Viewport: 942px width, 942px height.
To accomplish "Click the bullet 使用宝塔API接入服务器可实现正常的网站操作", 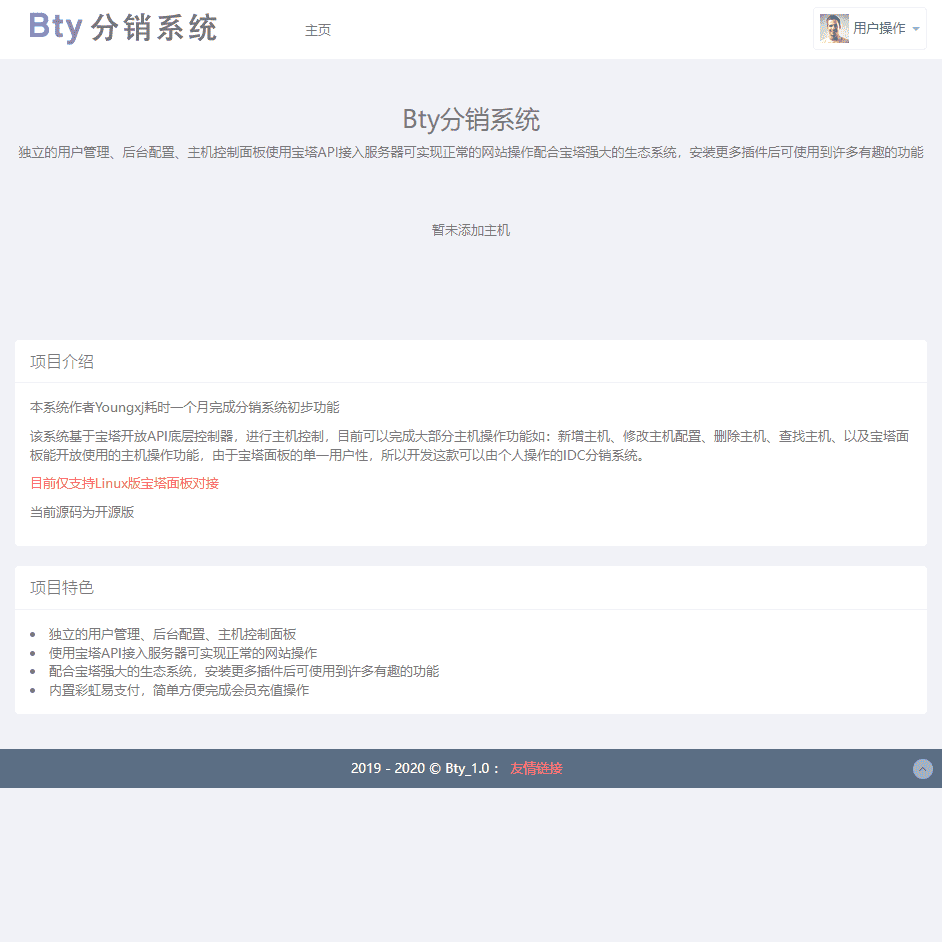I will [x=183, y=653].
